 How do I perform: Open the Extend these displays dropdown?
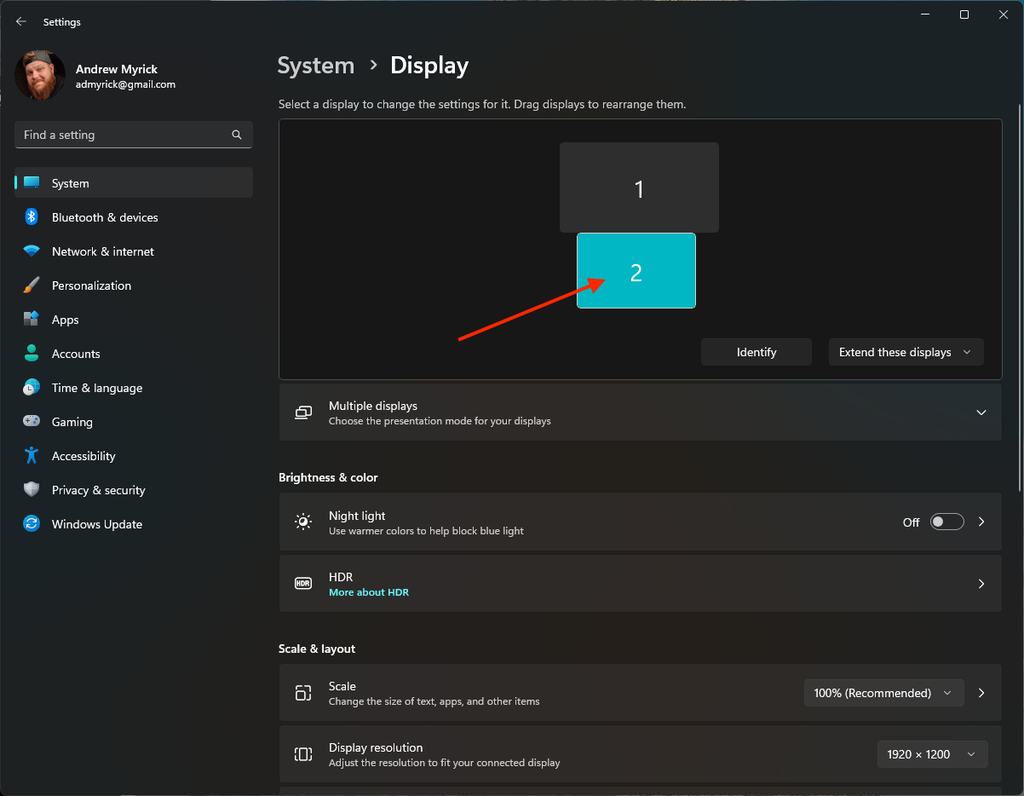(x=905, y=352)
